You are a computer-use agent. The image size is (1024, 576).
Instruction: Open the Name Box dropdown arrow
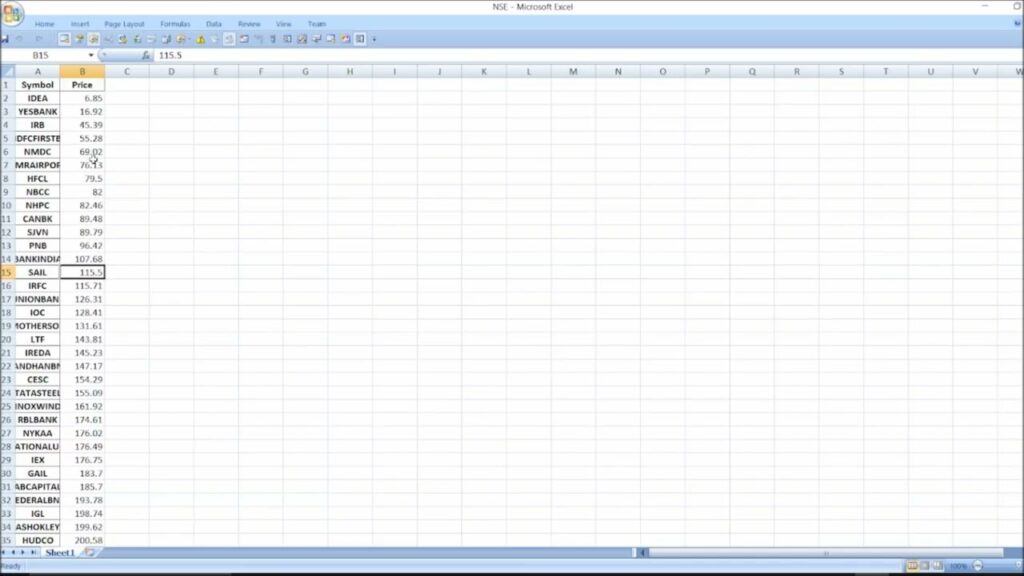[91, 56]
